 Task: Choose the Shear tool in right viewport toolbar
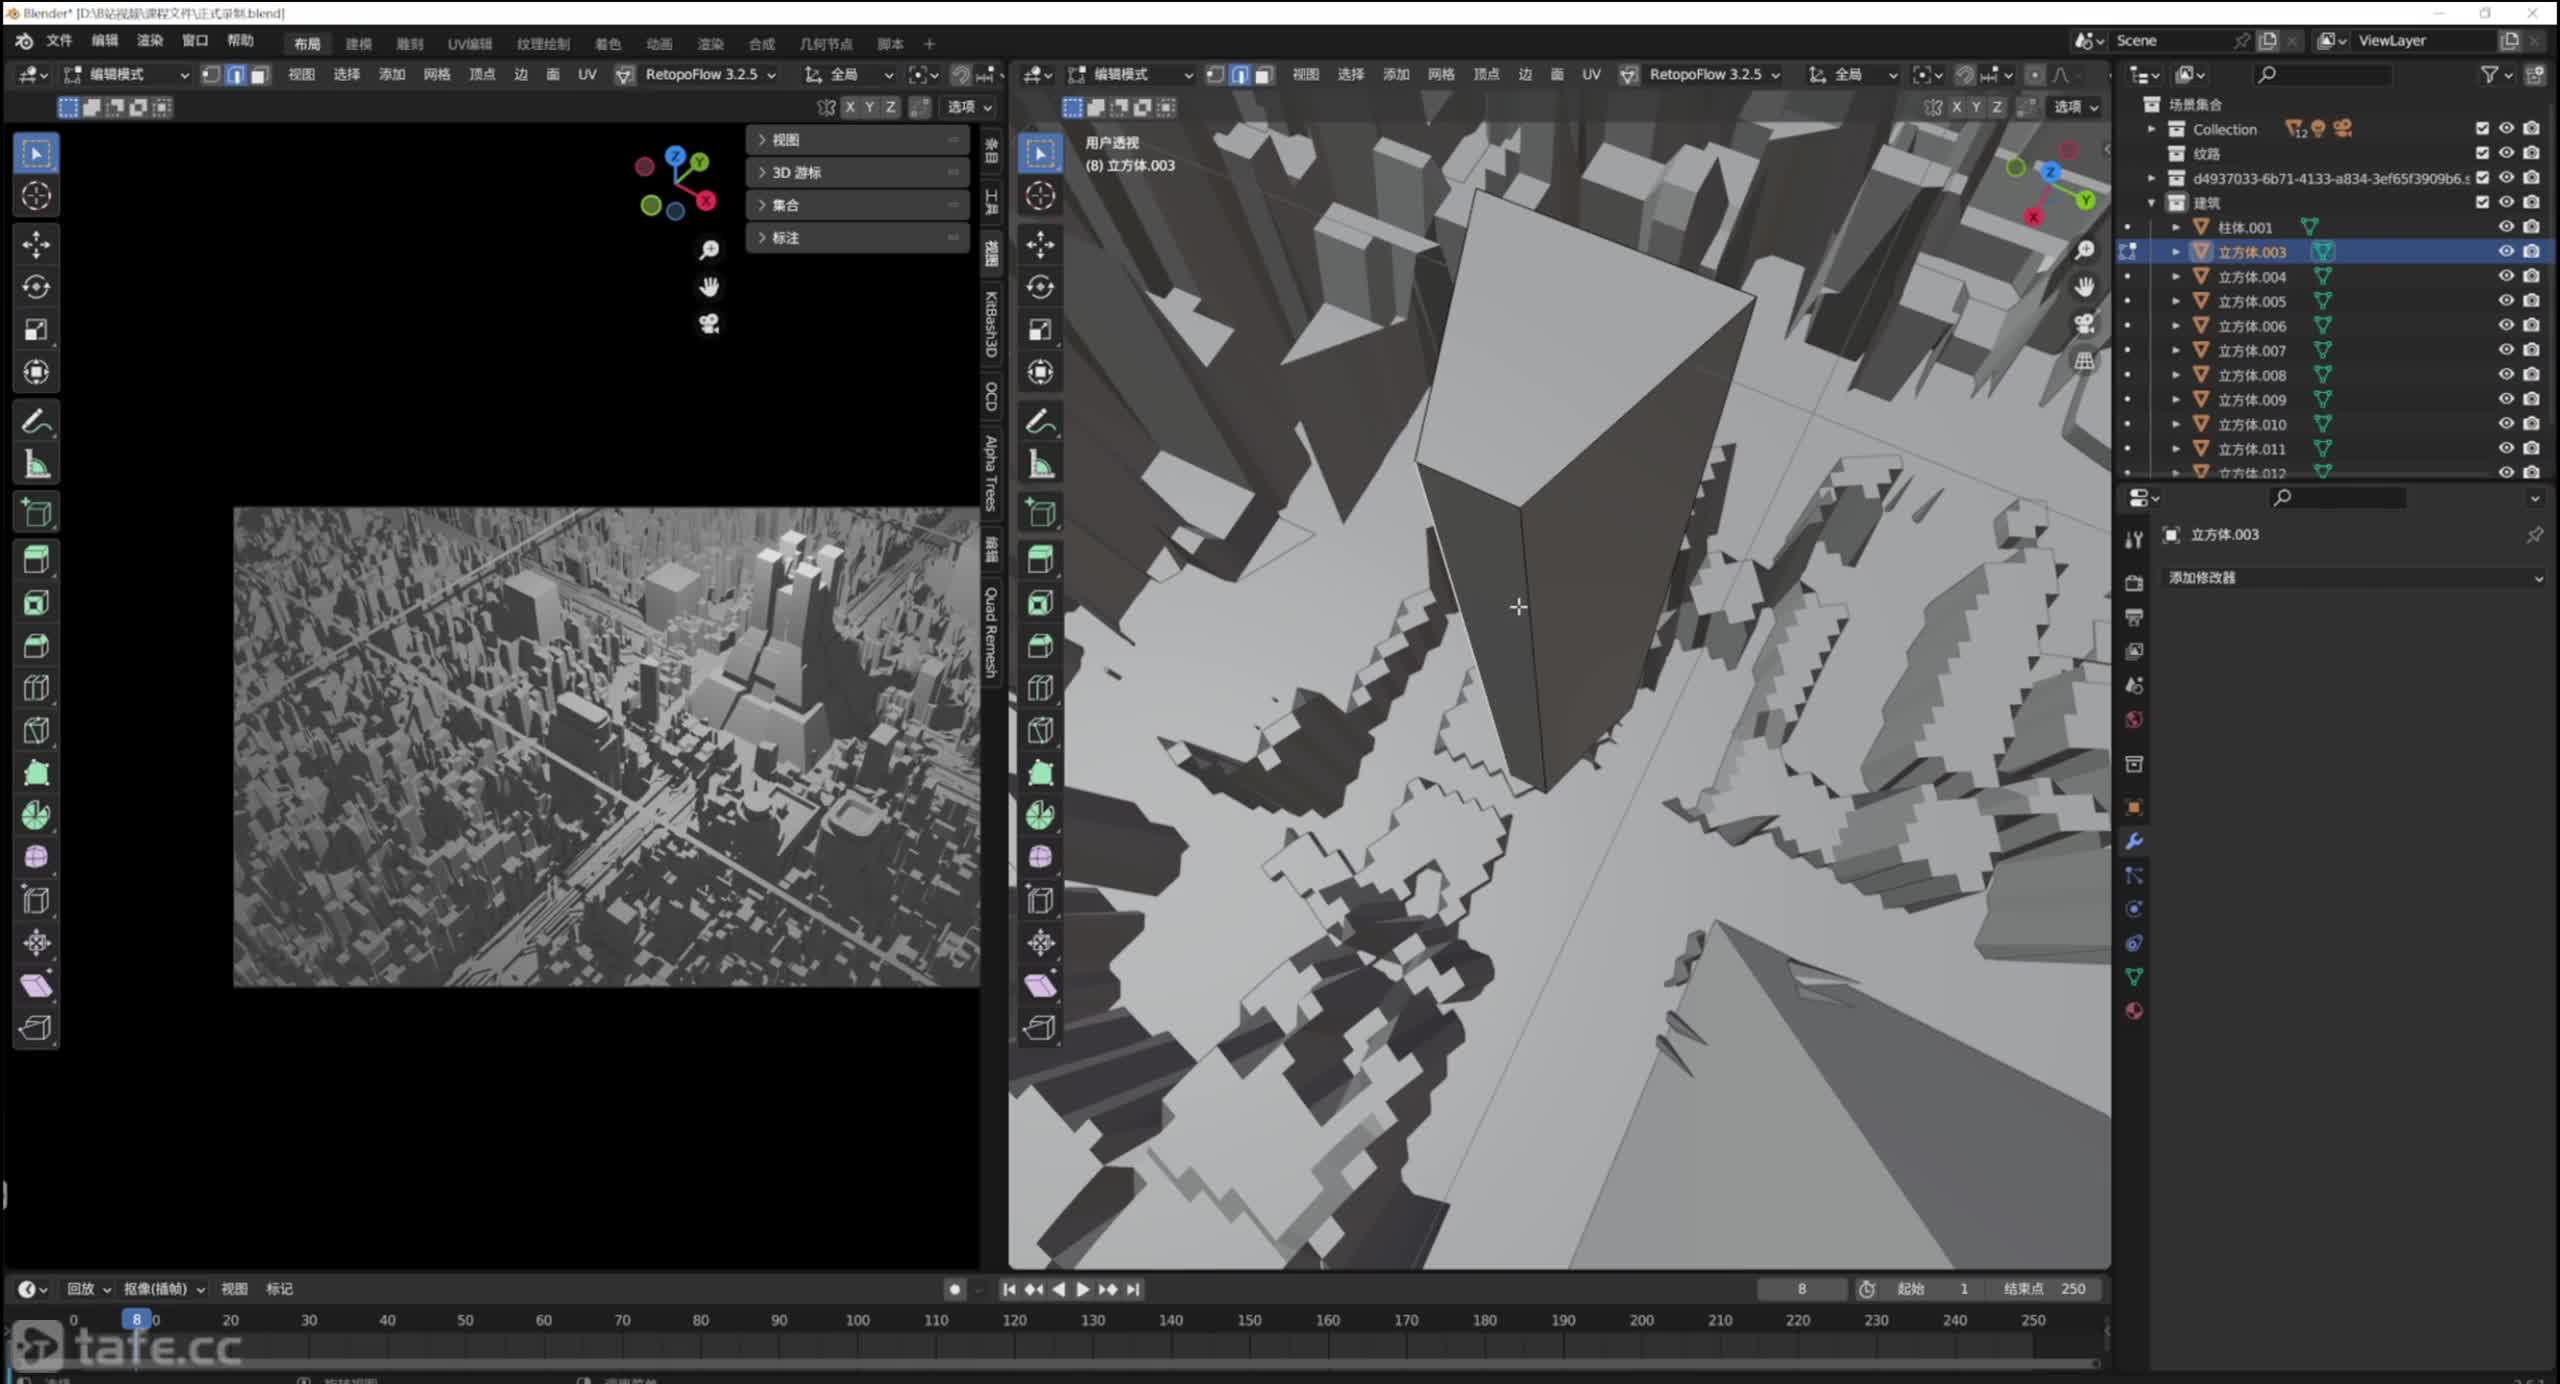1040,986
